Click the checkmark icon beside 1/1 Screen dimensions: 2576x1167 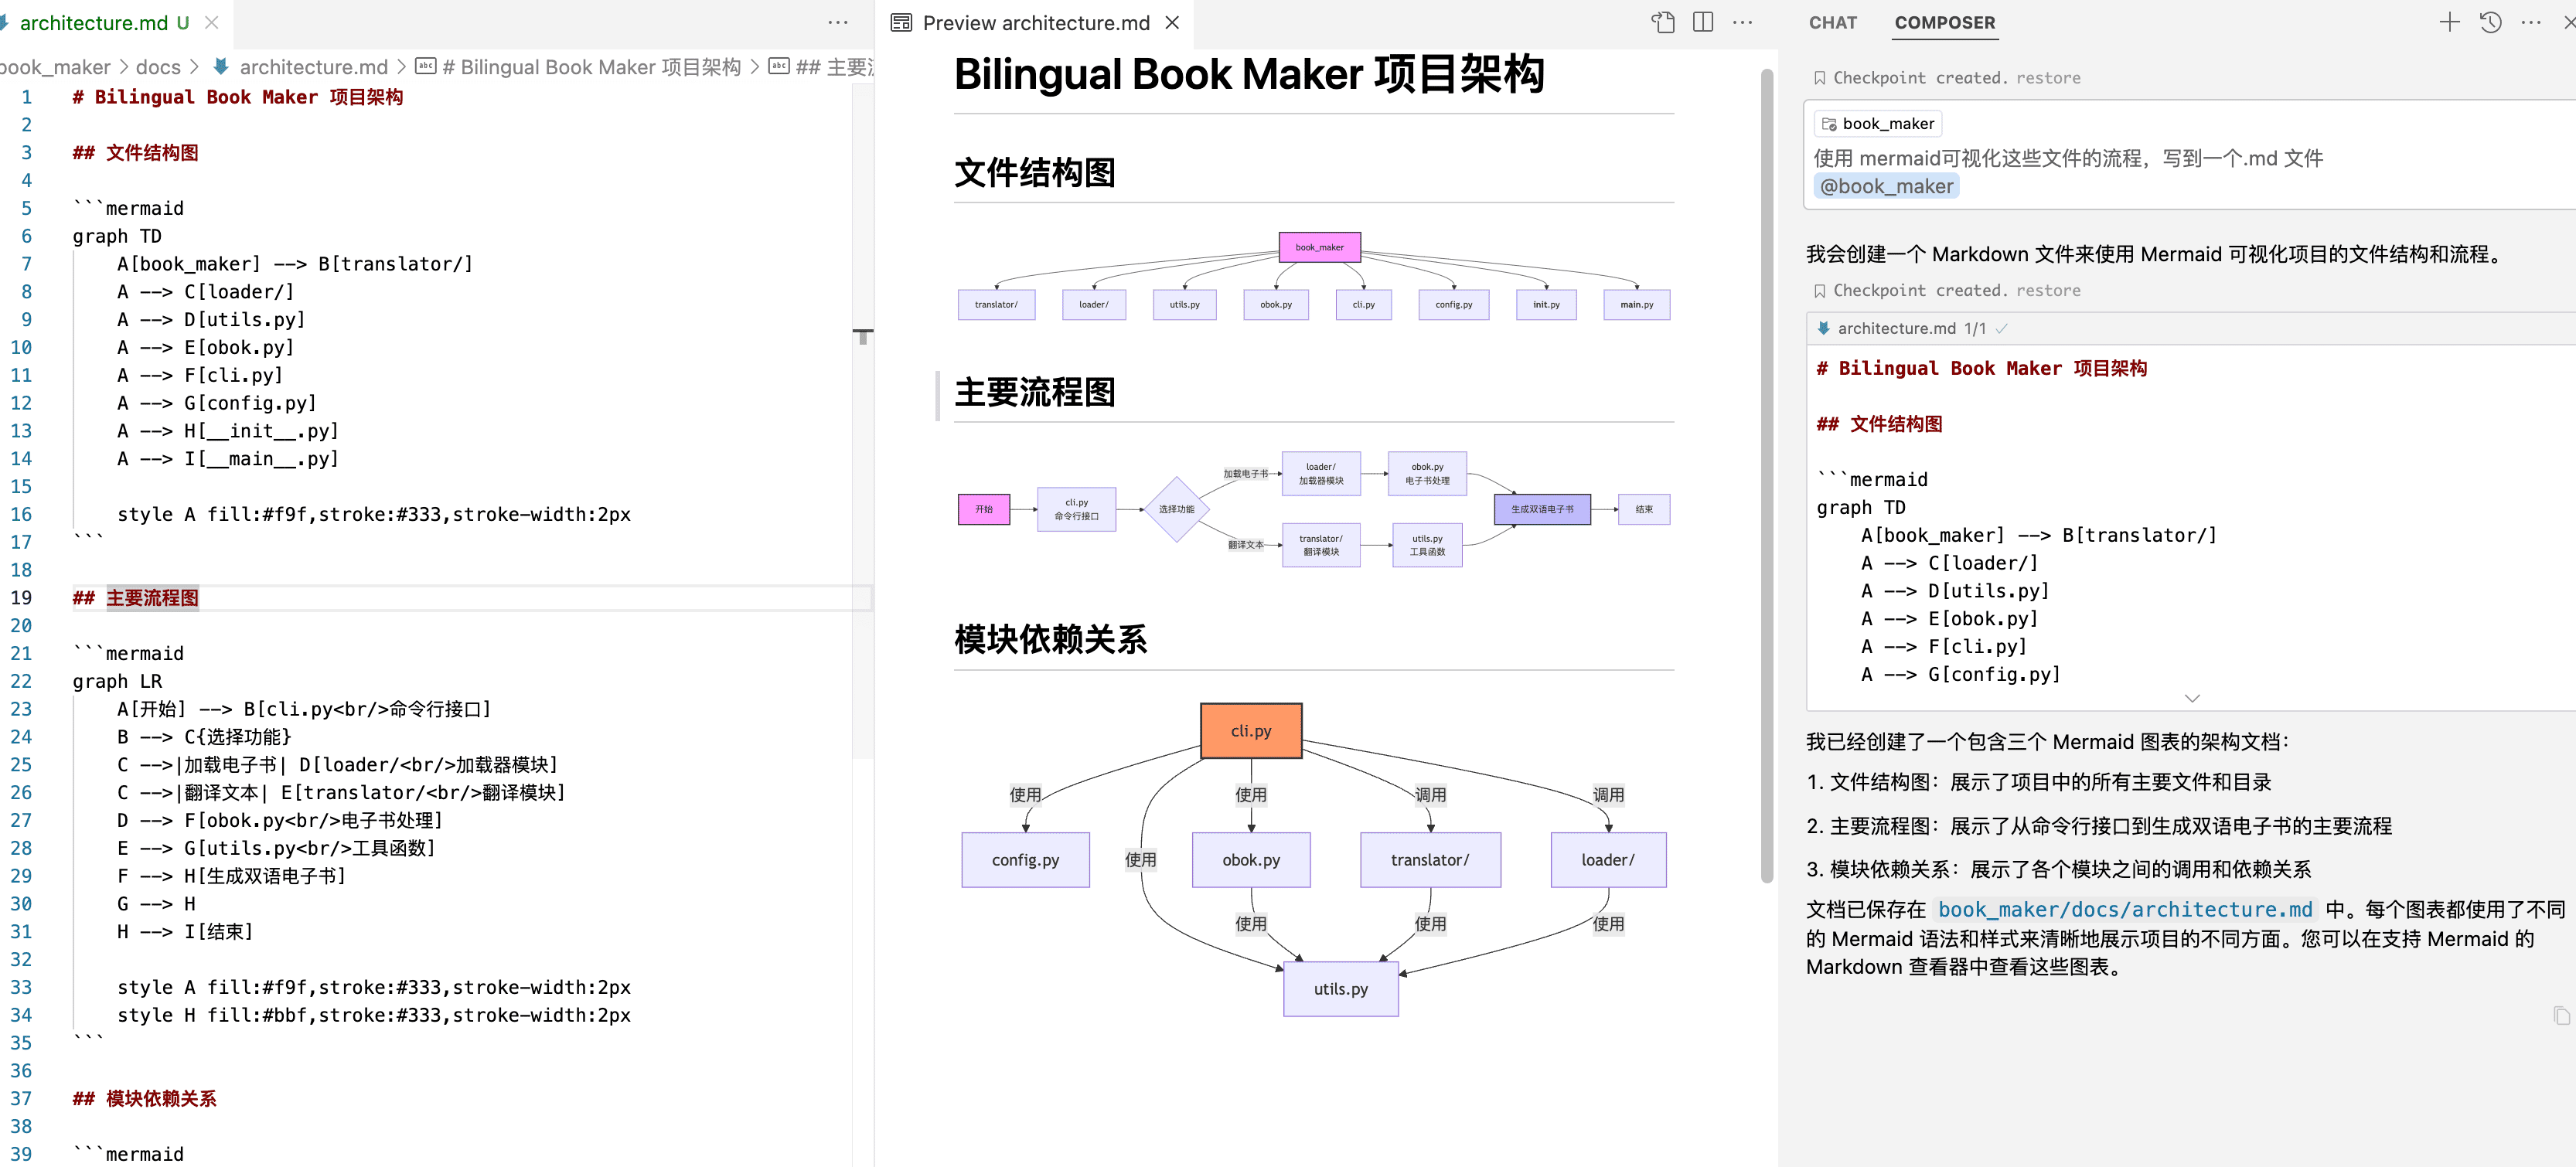2001,328
